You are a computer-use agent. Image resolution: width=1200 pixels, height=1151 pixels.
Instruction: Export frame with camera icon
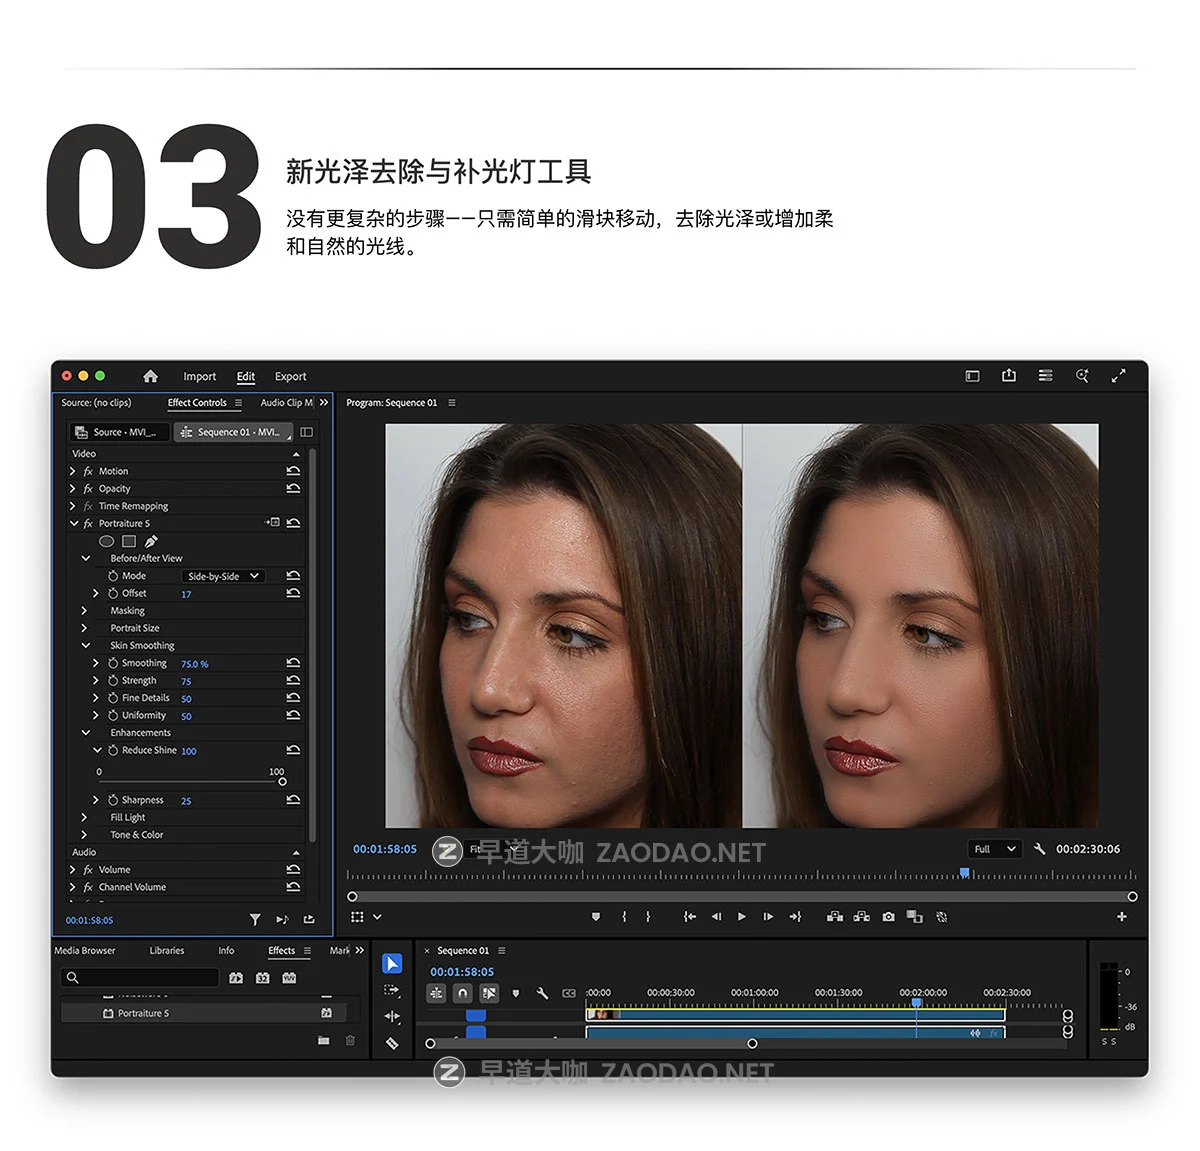[888, 916]
